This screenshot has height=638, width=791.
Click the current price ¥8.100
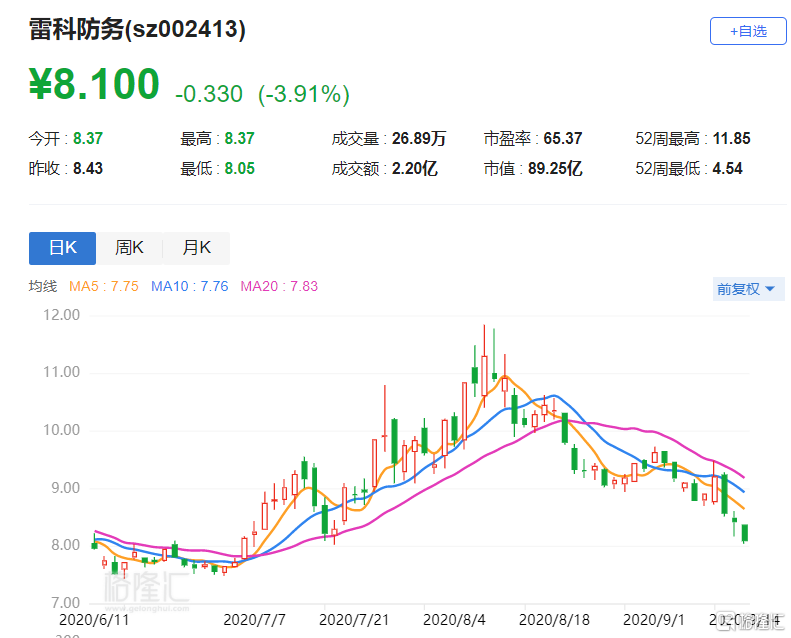[94, 84]
